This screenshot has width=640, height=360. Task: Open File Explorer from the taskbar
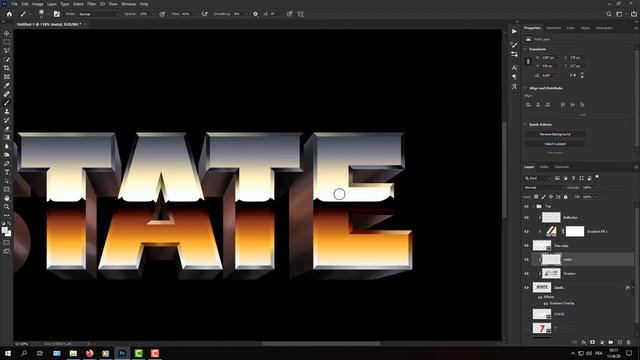pyautogui.click(x=73, y=353)
